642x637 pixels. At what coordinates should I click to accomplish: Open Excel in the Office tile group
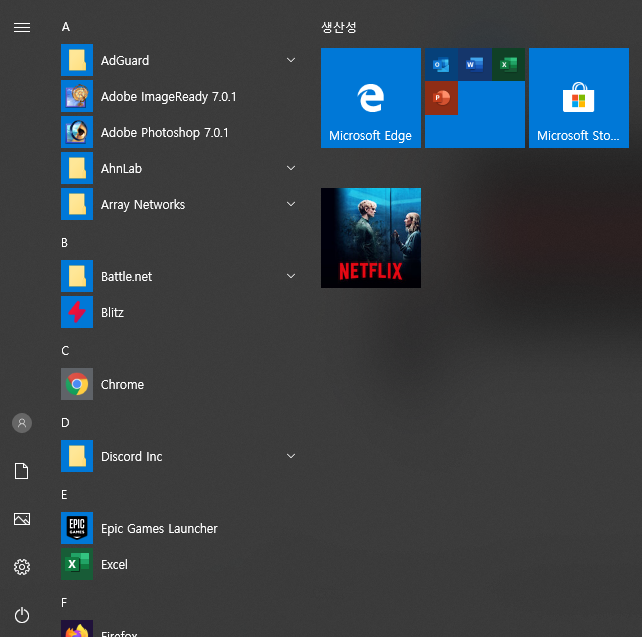[509, 64]
